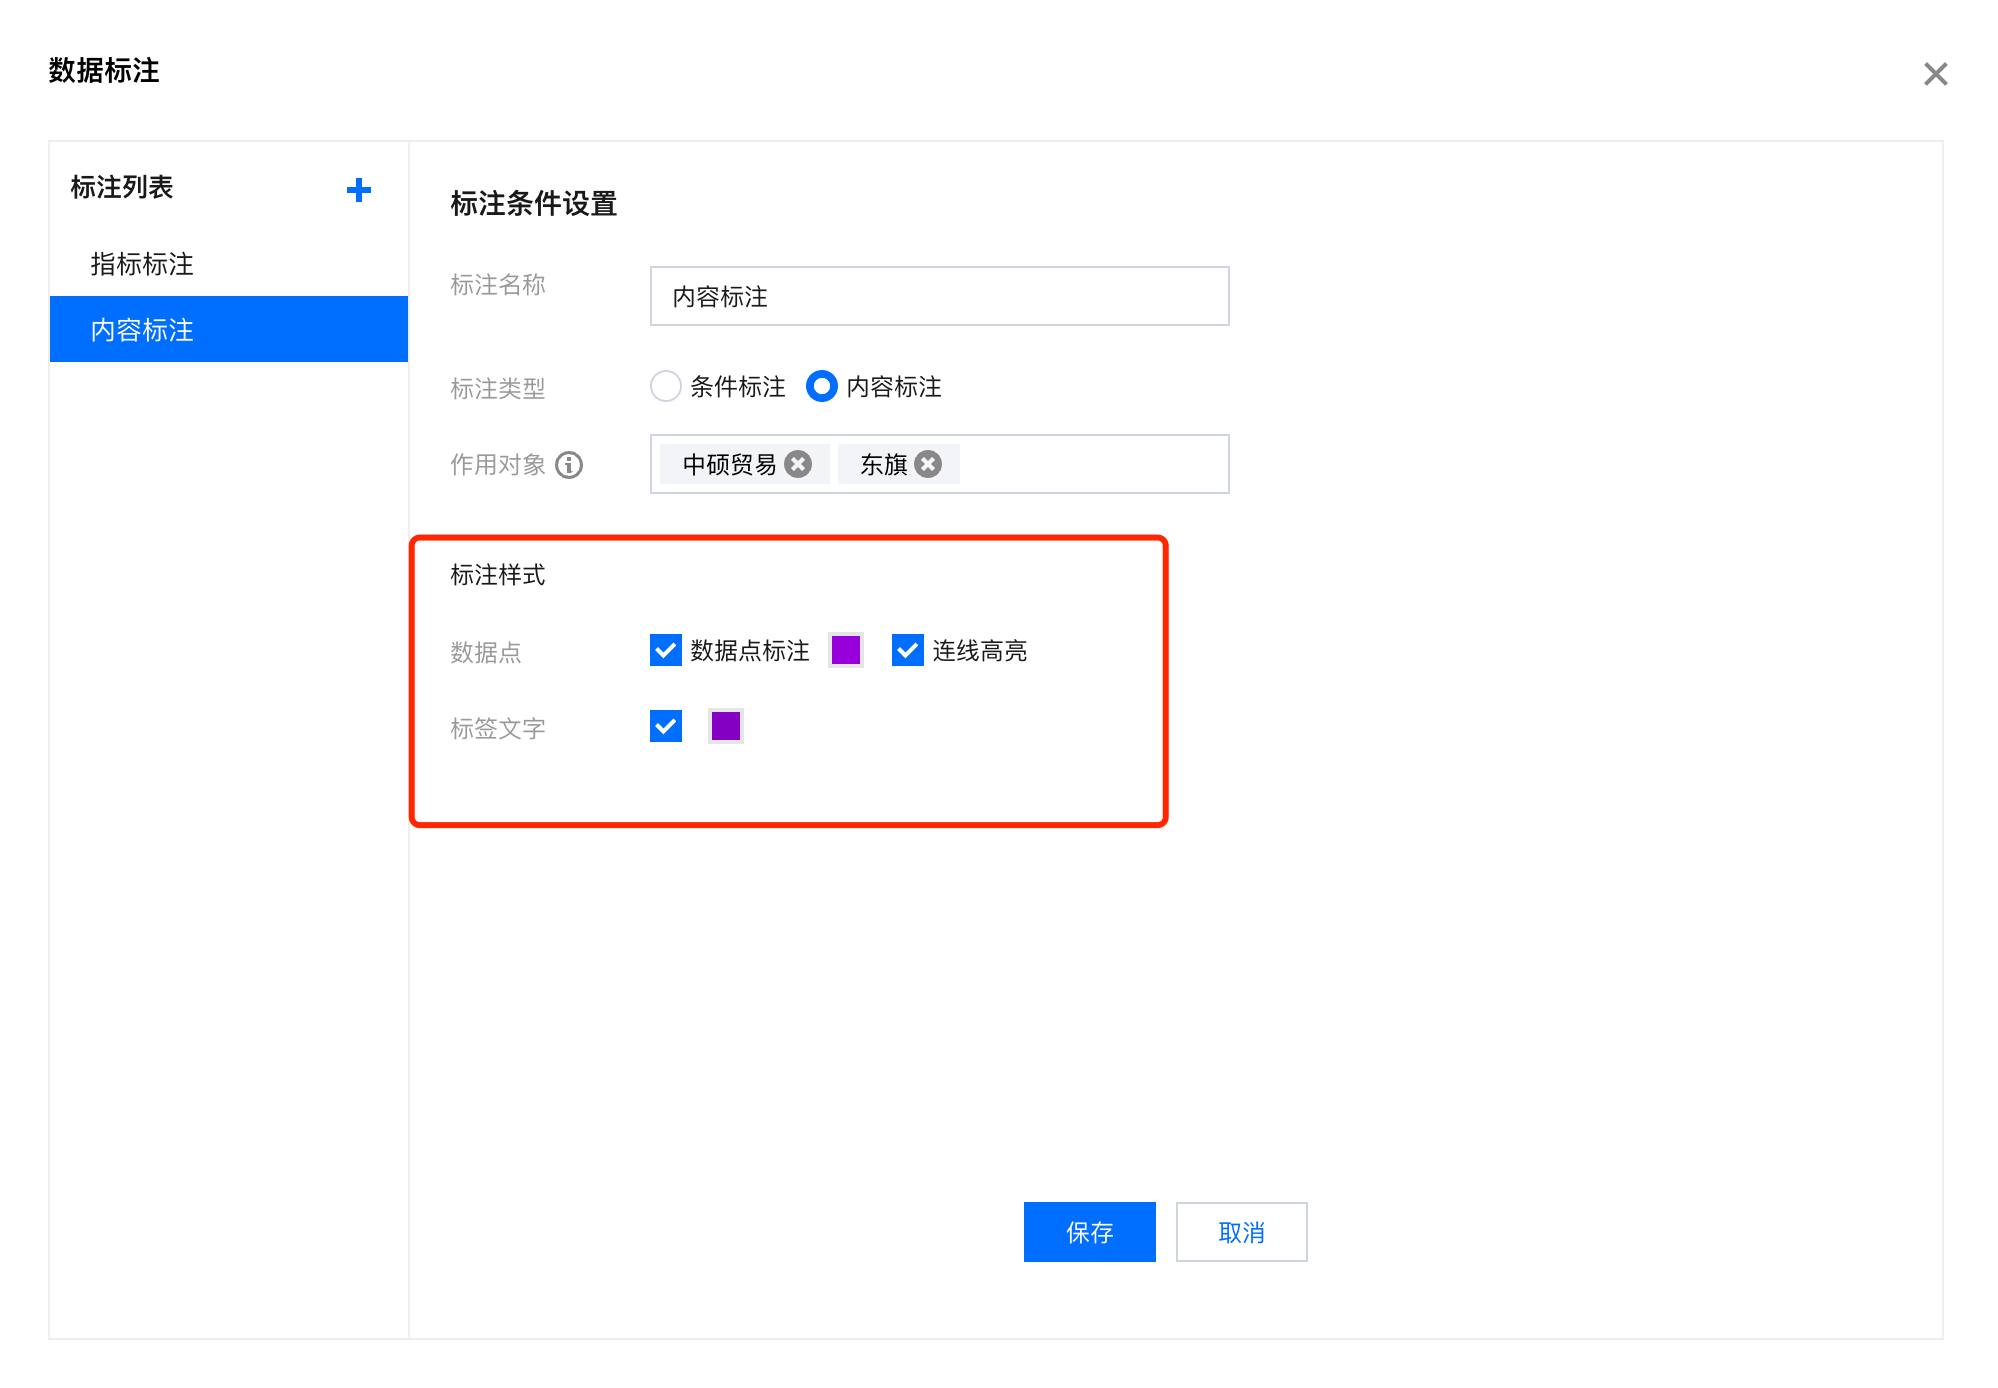Close the 数据标注 dialog
This screenshot has height=1388, width=1998.
tap(1935, 74)
